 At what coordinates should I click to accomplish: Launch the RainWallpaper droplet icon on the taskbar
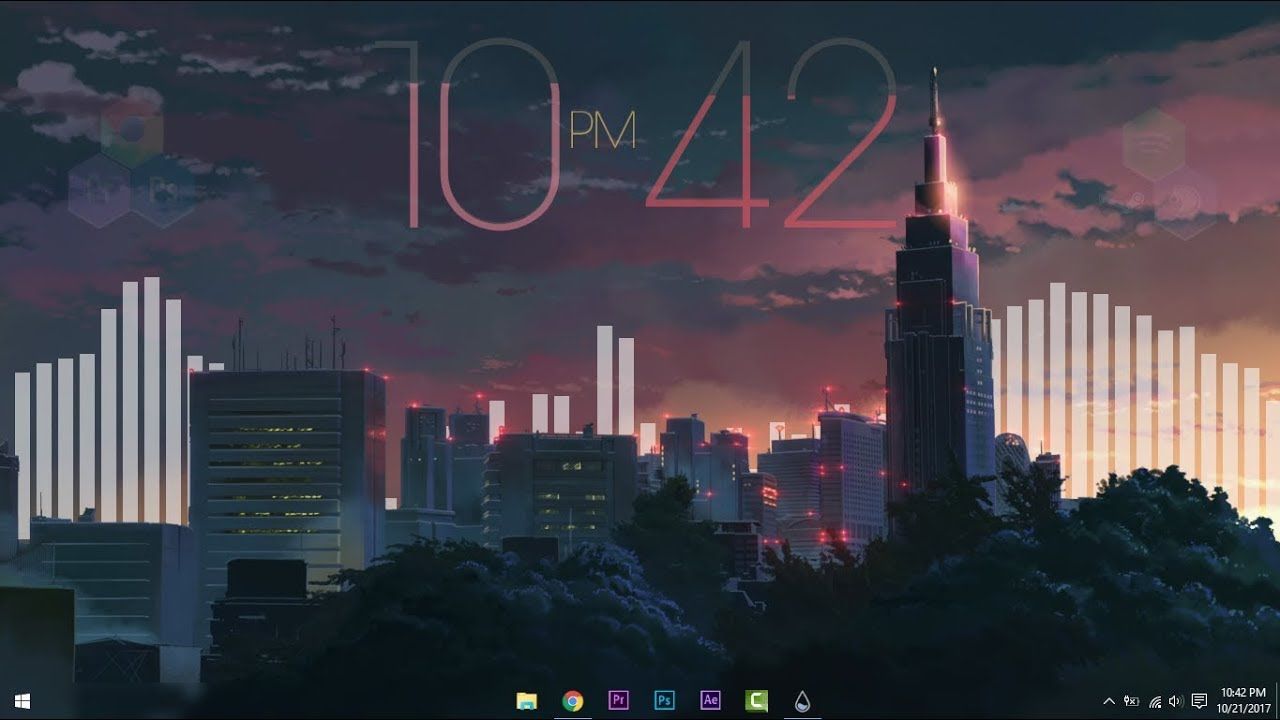(x=800, y=700)
